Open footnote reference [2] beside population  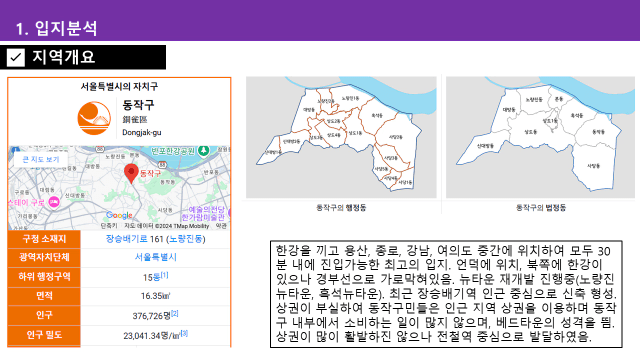coord(175,313)
